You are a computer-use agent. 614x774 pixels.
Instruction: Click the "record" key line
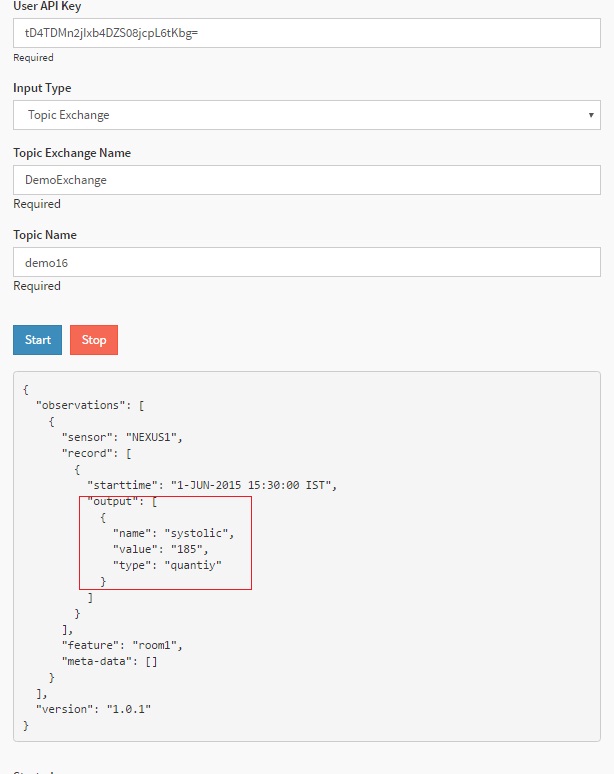tap(96, 453)
